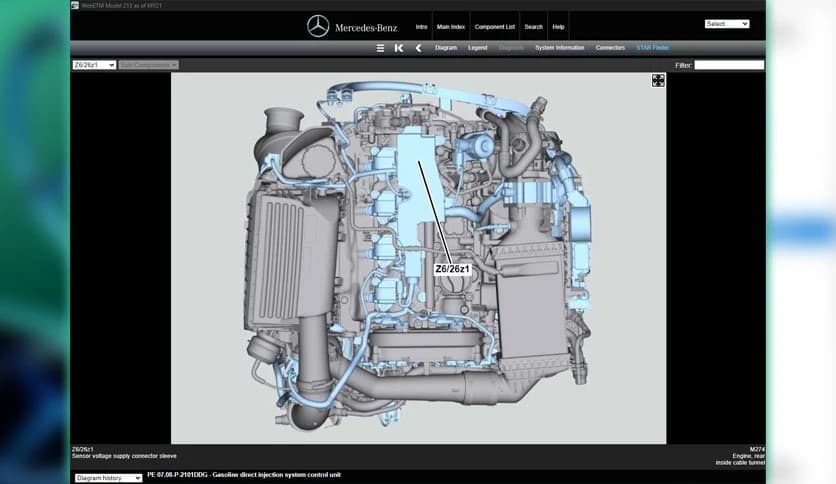Screen dimensions: 836x484
Task: Open the Sub Components dropdown
Action: [148, 65]
